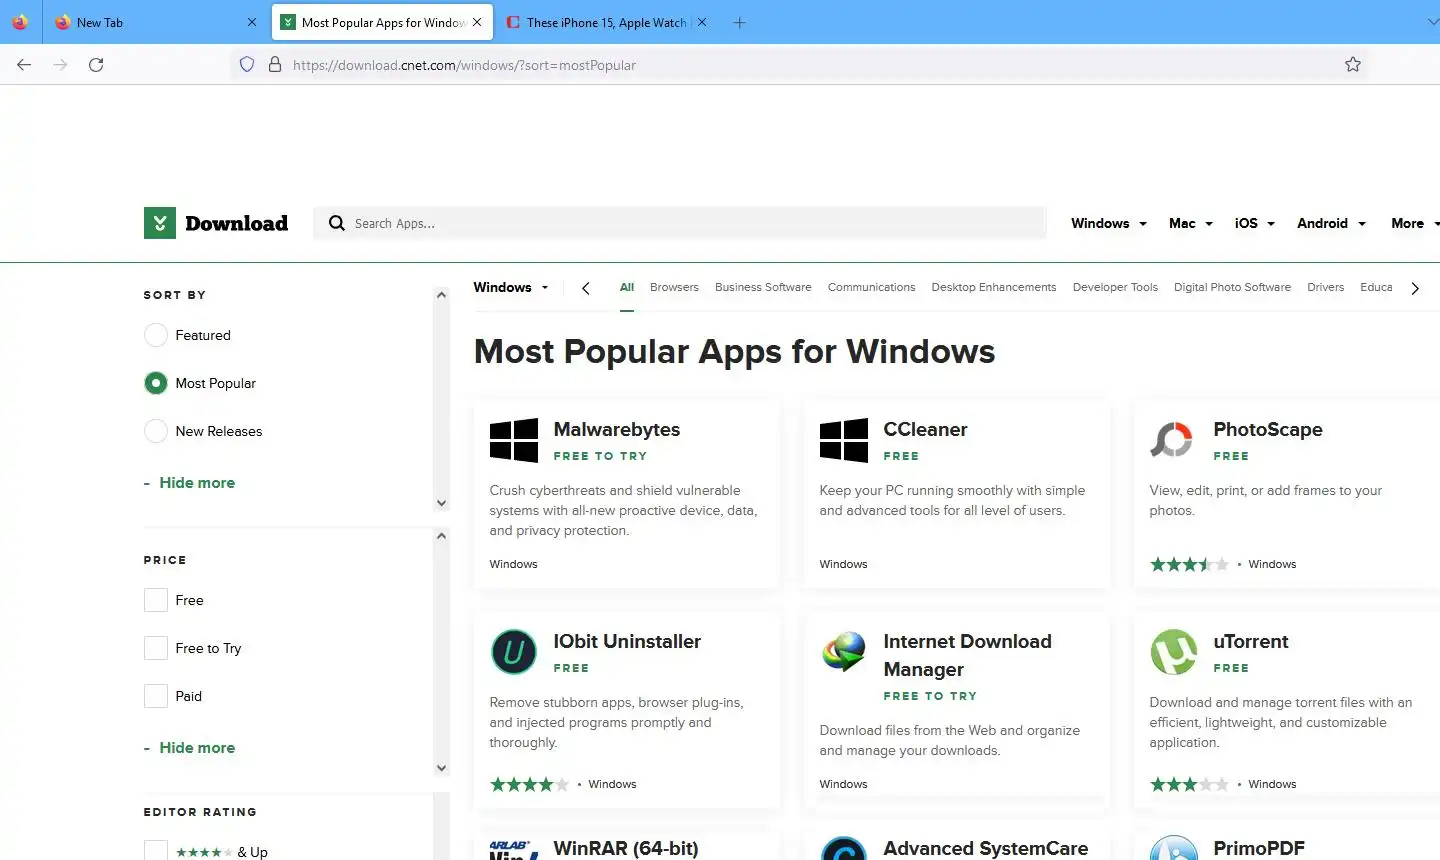Select the New Releases sort option
Screen dimensions: 1440x860
[156, 431]
